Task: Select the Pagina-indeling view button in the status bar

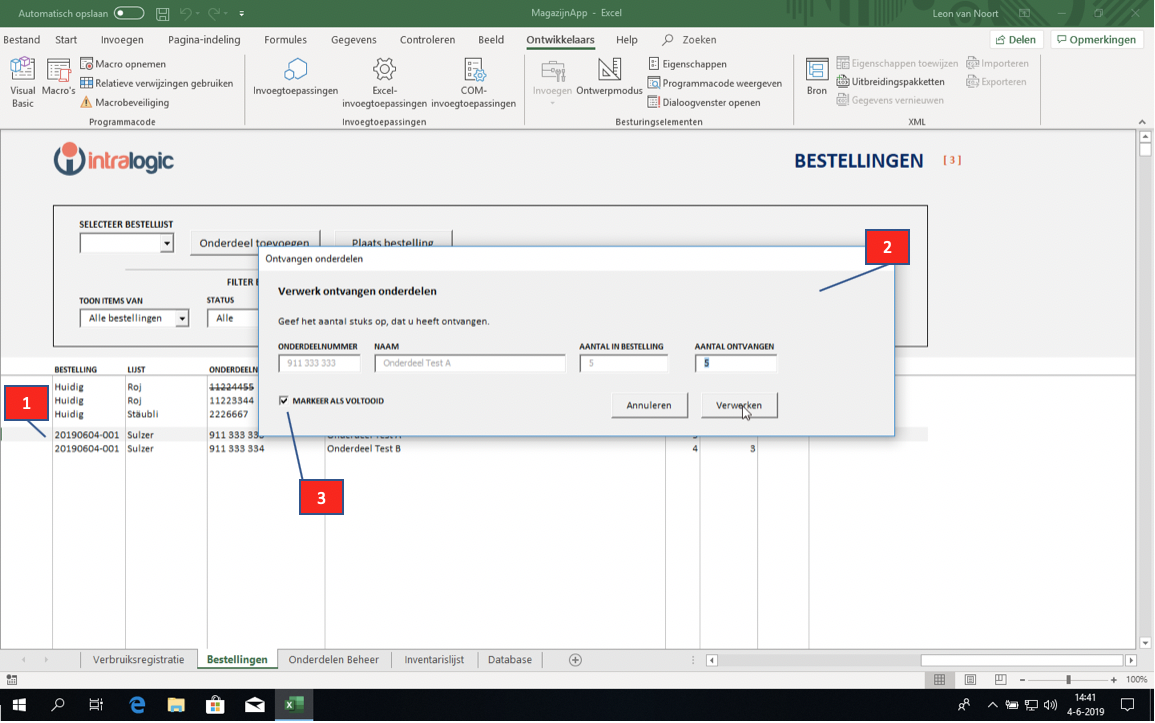Action: 970,680
